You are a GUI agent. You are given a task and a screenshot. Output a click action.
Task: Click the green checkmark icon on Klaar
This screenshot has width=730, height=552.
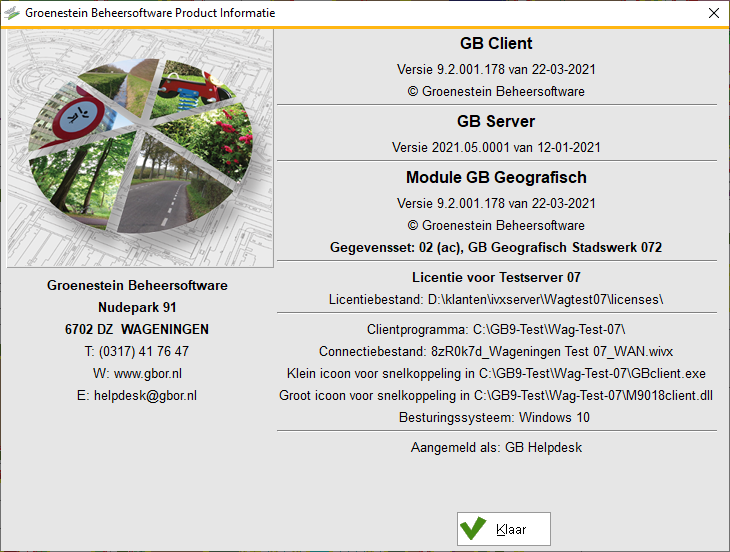click(473, 529)
